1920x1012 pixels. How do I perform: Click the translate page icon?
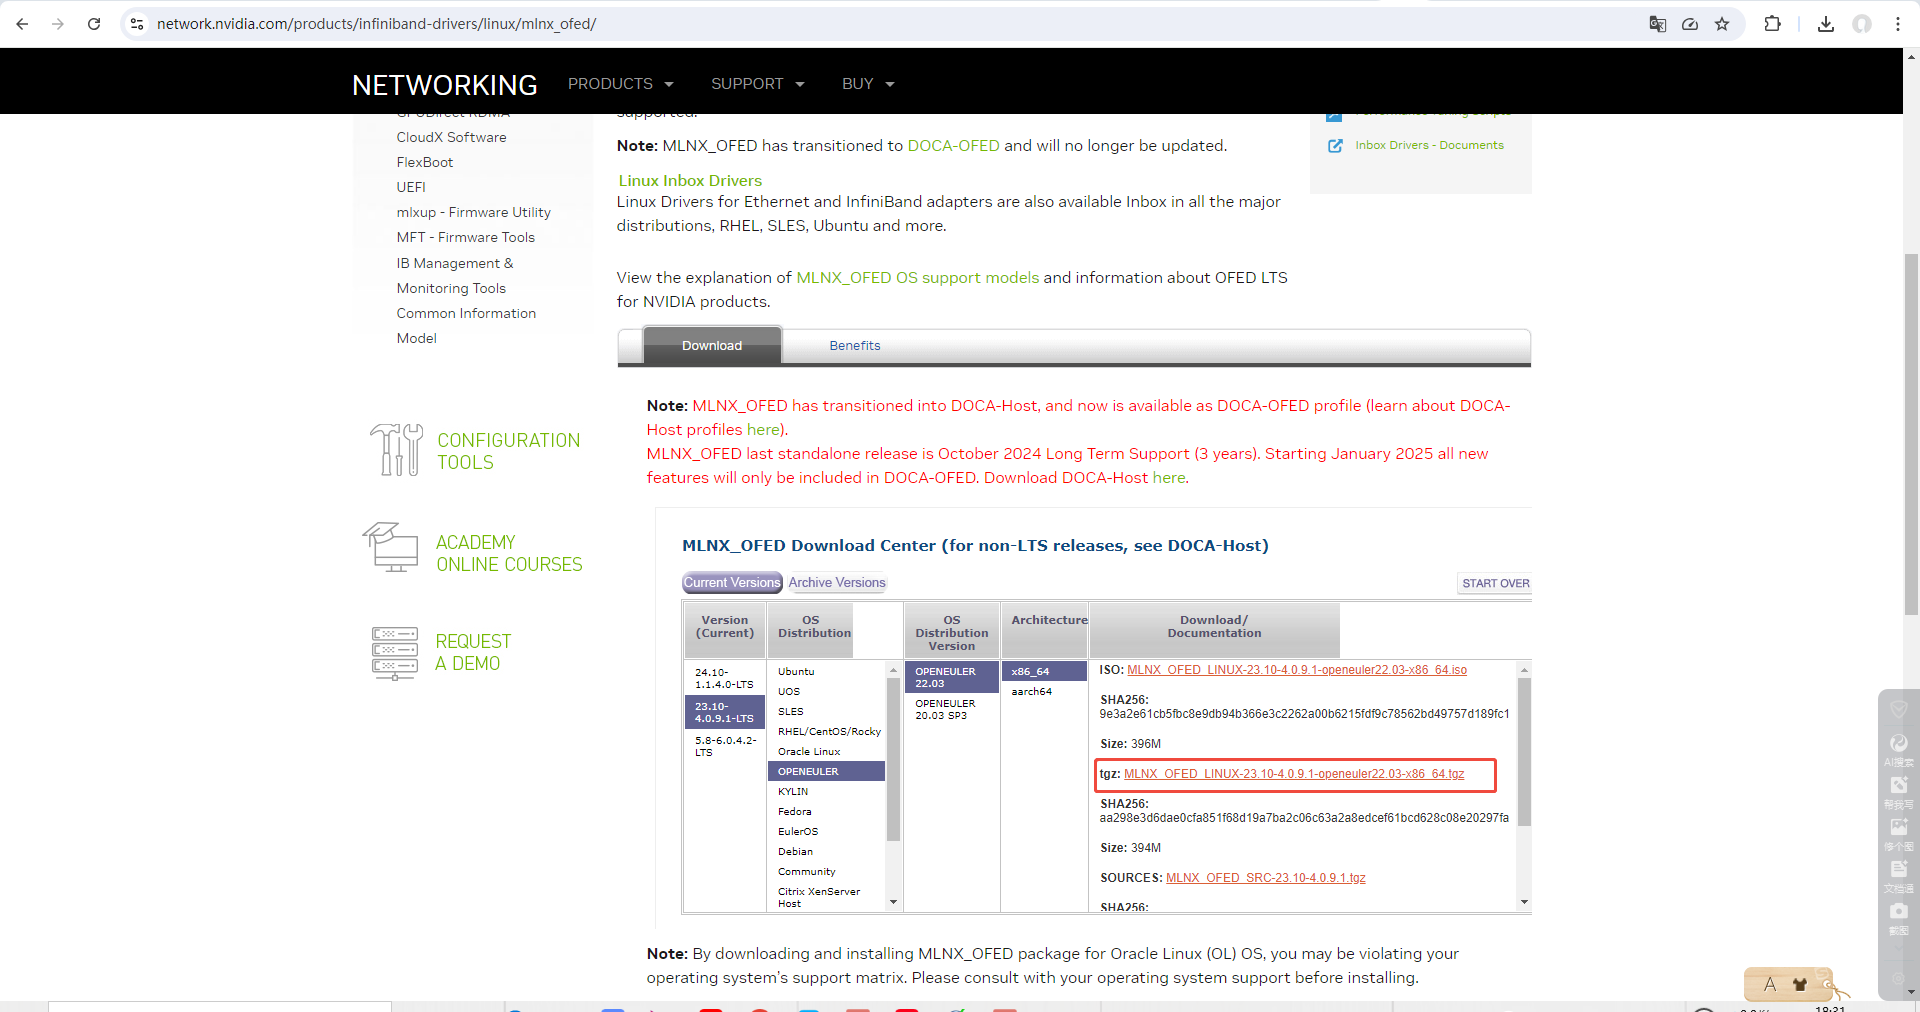1657,24
